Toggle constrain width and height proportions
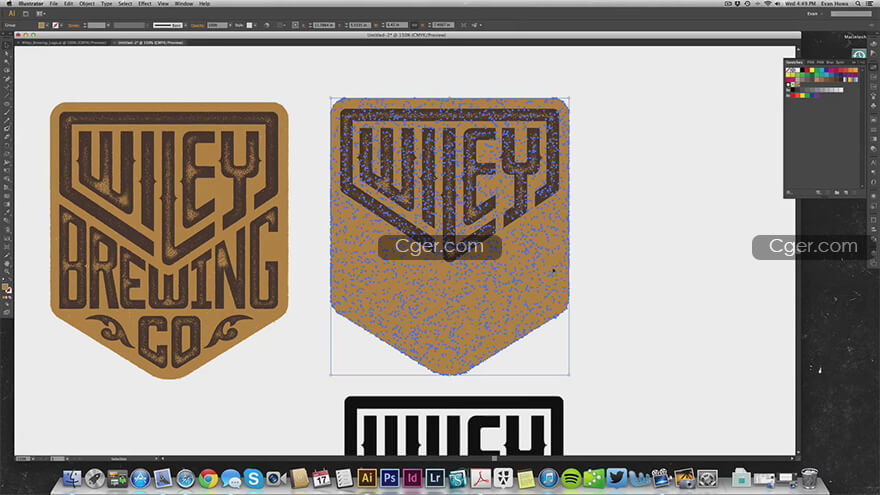This screenshot has height=495, width=880. pyautogui.click(x=415, y=25)
